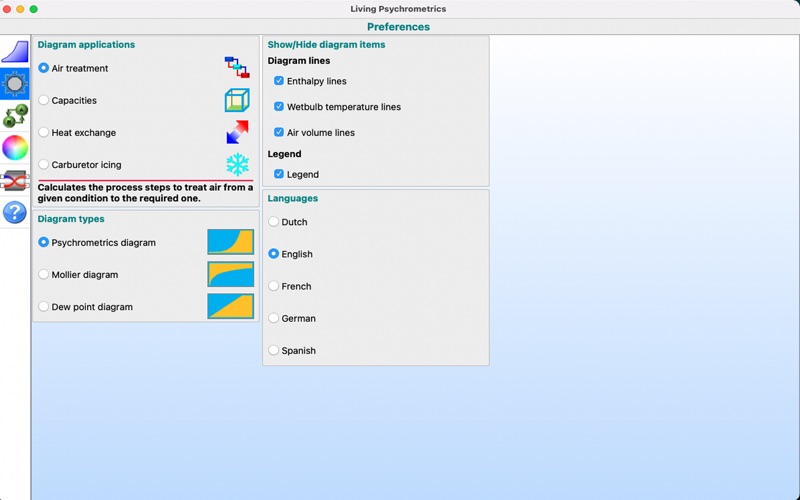Select the Capacities radio button
The height and width of the screenshot is (500, 800).
(x=43, y=100)
